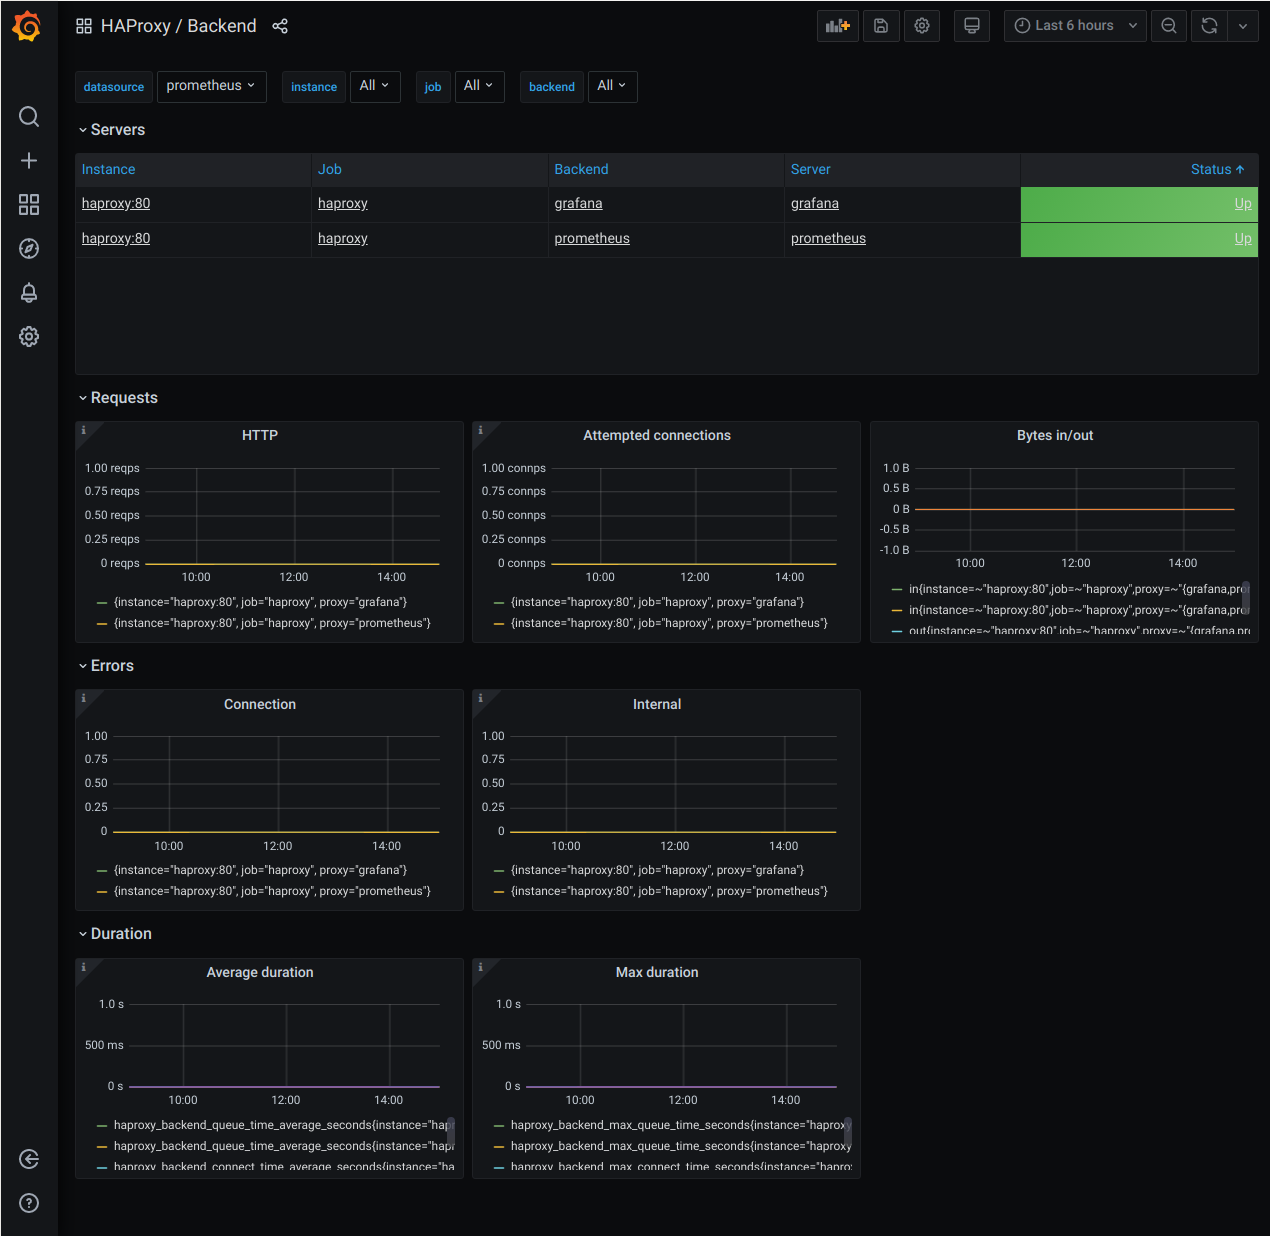Open the Grafana home logo
Screen dimensions: 1270x1236
click(x=28, y=26)
